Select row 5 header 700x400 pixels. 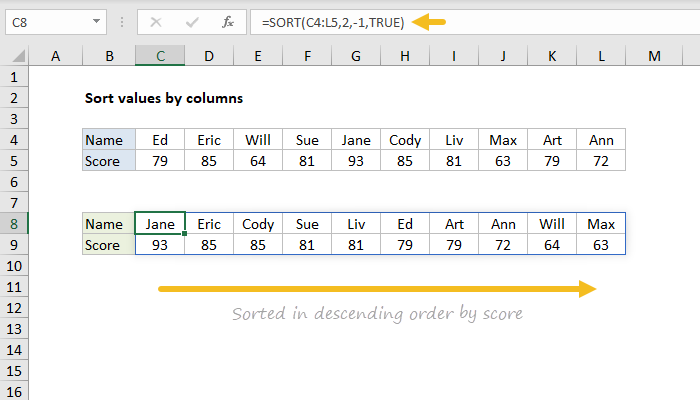click(x=14, y=161)
